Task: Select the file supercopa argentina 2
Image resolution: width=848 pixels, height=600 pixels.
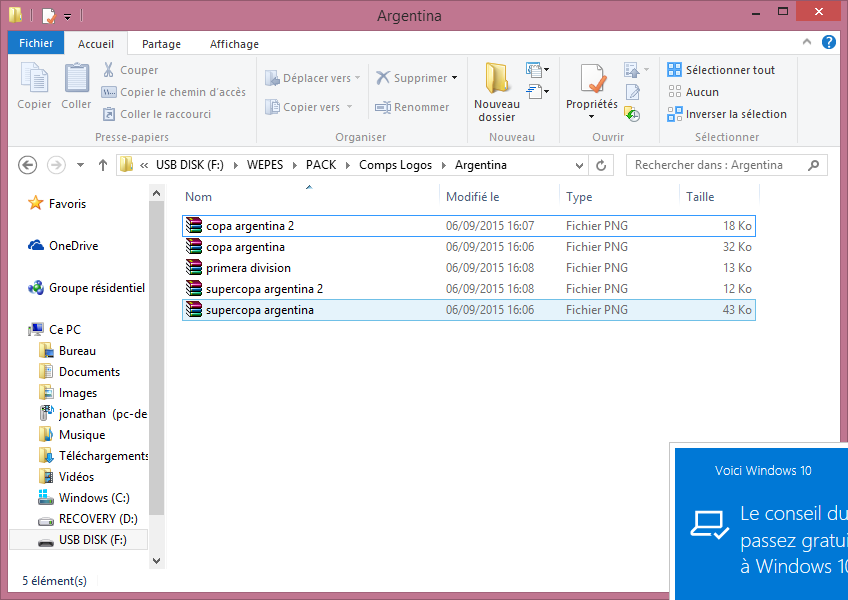Action: tap(469, 289)
